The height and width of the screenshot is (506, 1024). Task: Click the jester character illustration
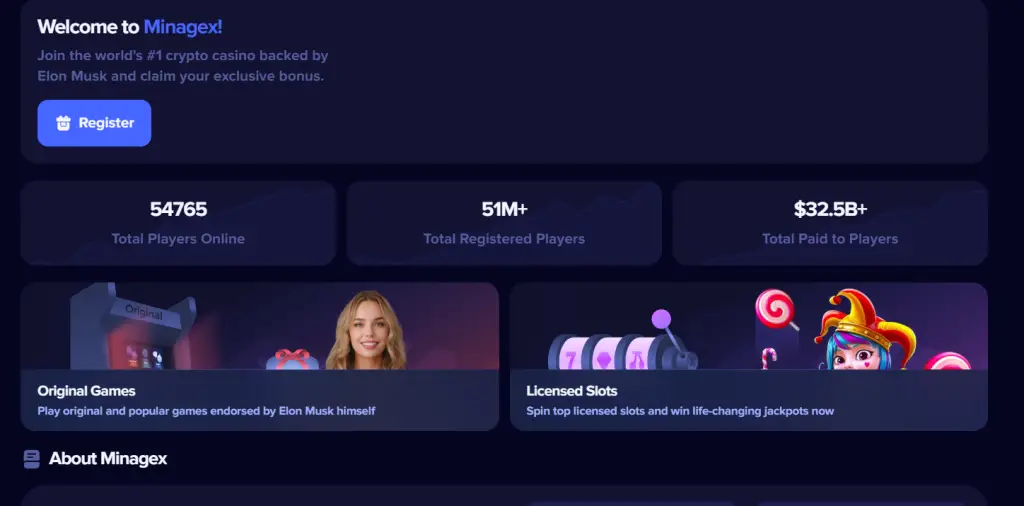pos(865,329)
